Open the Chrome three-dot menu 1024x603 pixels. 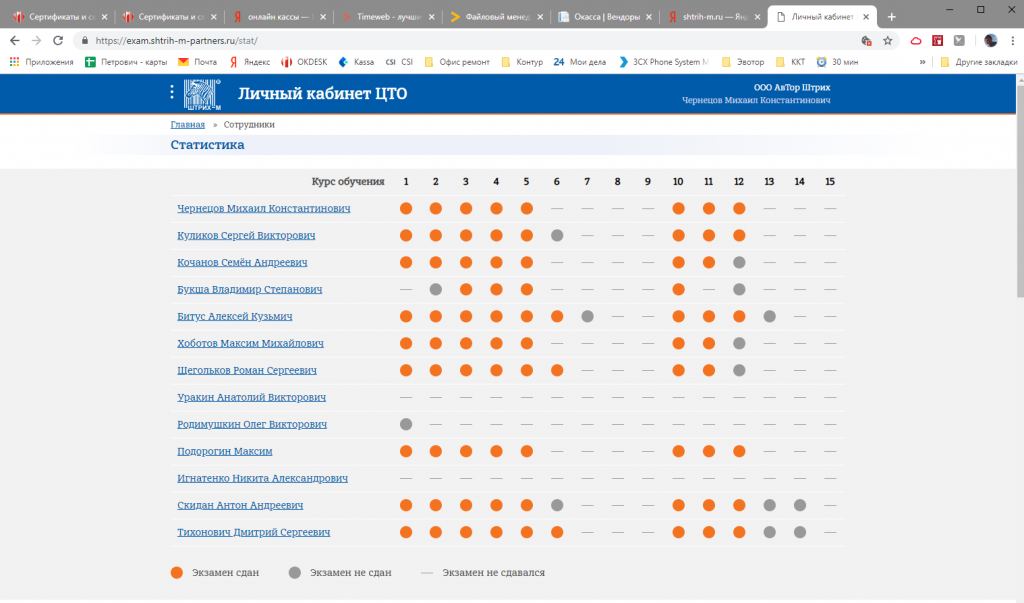(1012, 41)
